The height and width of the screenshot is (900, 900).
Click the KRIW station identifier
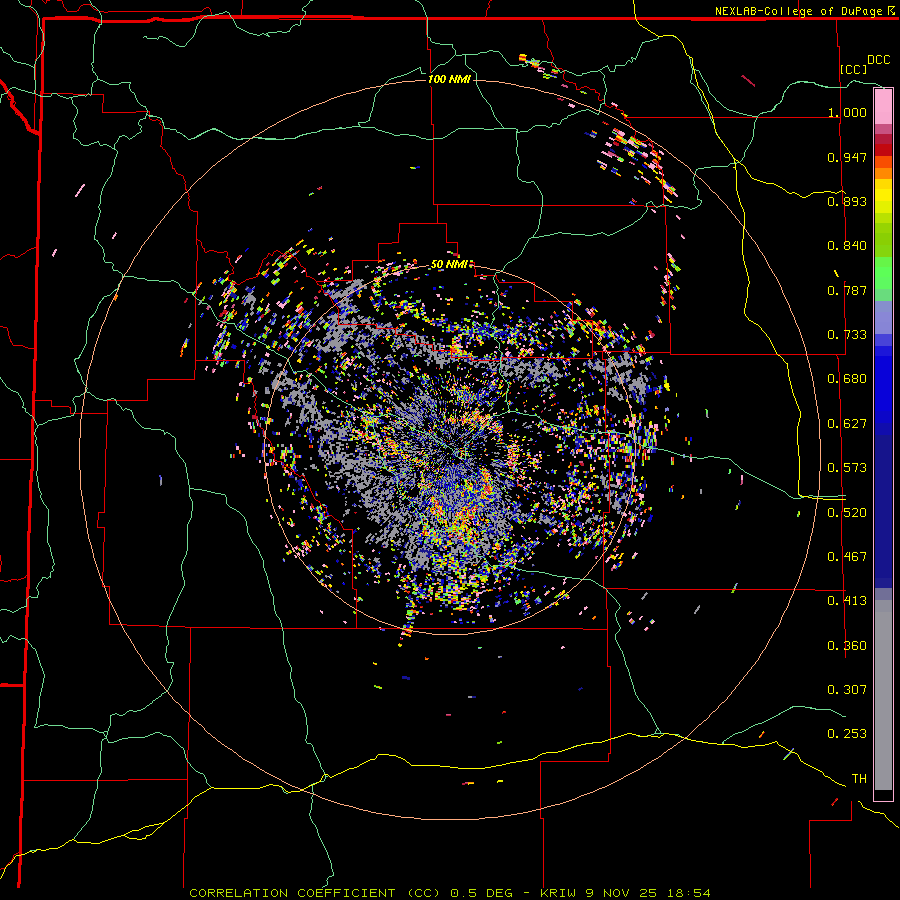point(558,893)
